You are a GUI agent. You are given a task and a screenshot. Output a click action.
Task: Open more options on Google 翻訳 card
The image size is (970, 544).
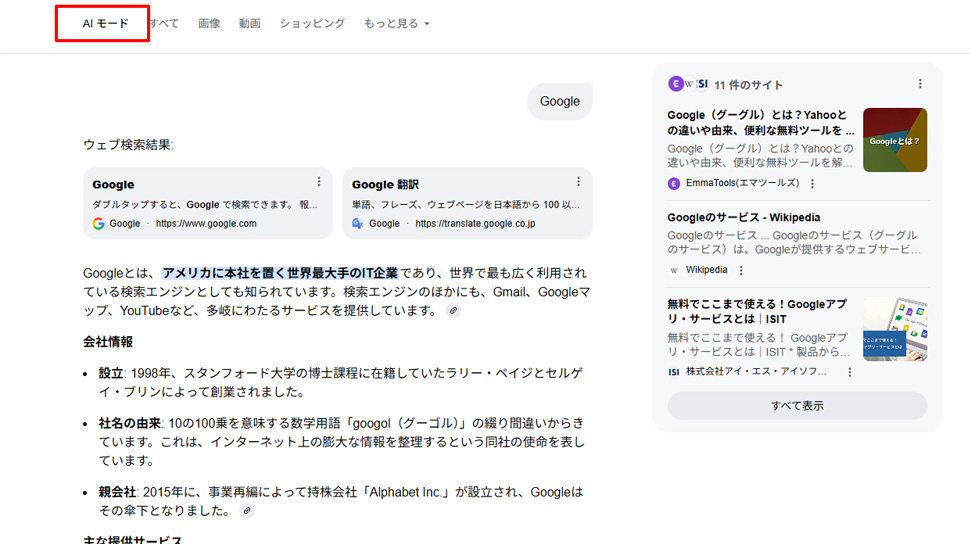point(578,181)
